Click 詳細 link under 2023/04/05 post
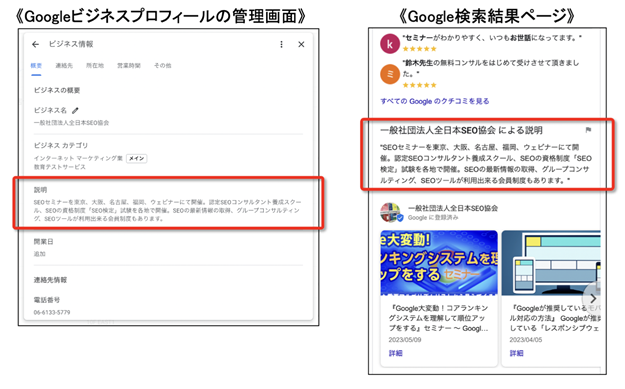Screen dimensions: 625x389 tap(516, 353)
